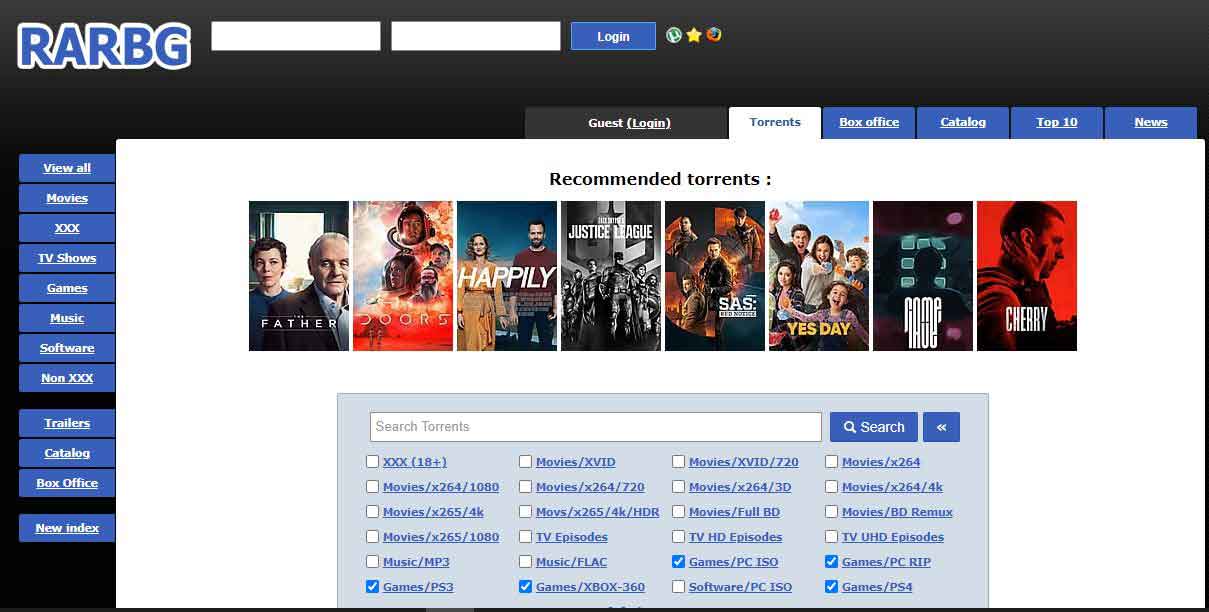
Task: Tick the Movs/x265/4k/HDR checkbox
Action: [525, 512]
